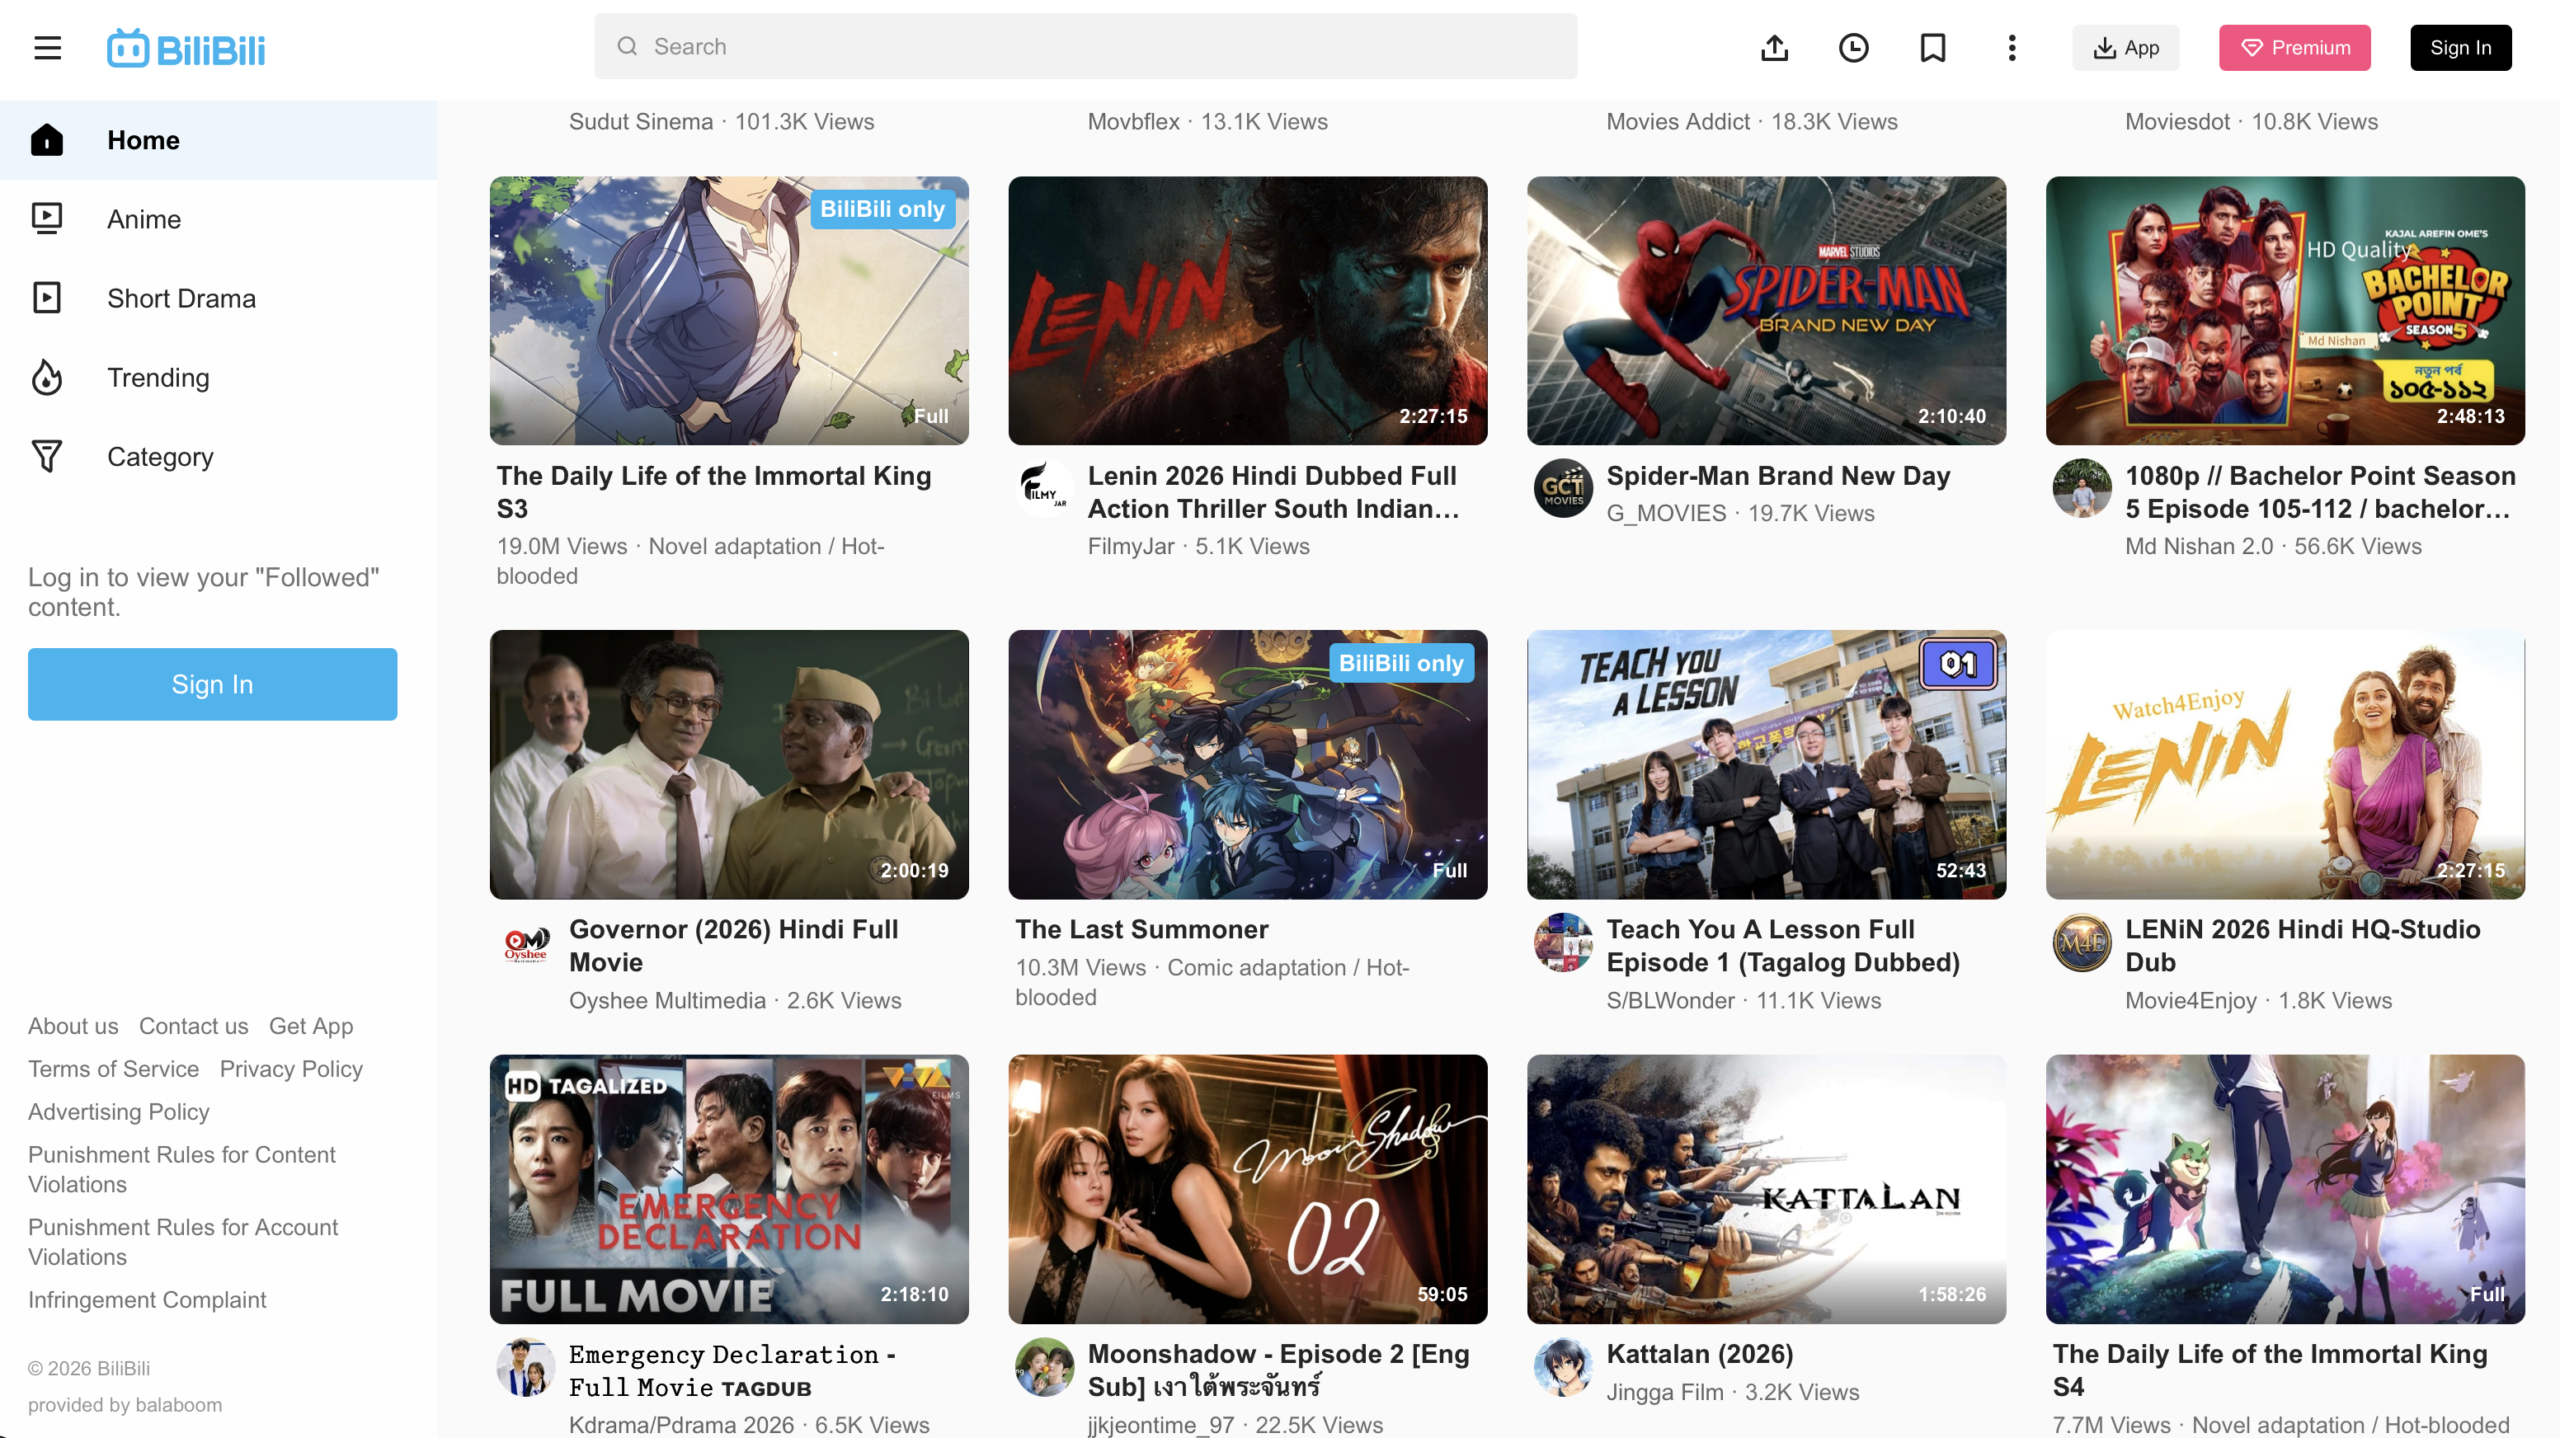2560x1438 pixels.
Task: Click the BiliBili logo
Action: click(186, 48)
